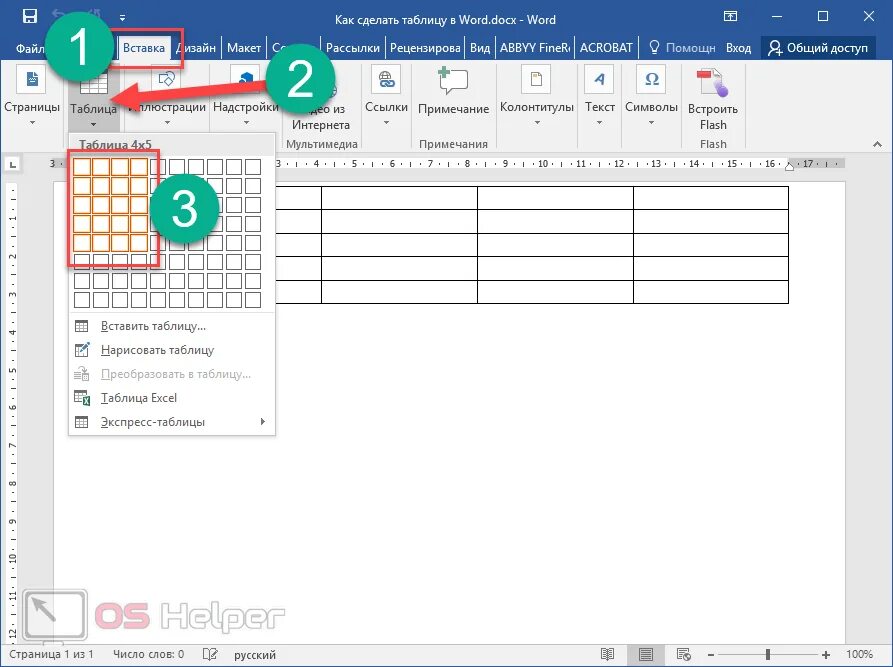Screen dimensions: 893x667
Task: Insert a comment with Примечание button
Action: pos(453,91)
